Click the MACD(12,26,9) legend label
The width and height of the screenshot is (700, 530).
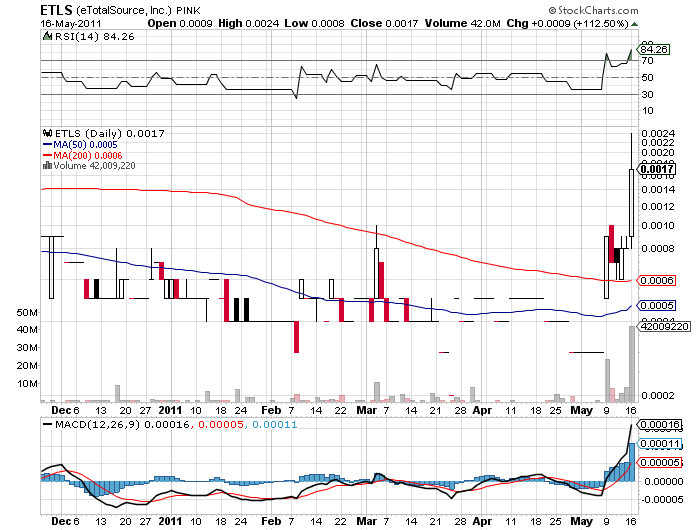tap(97, 424)
